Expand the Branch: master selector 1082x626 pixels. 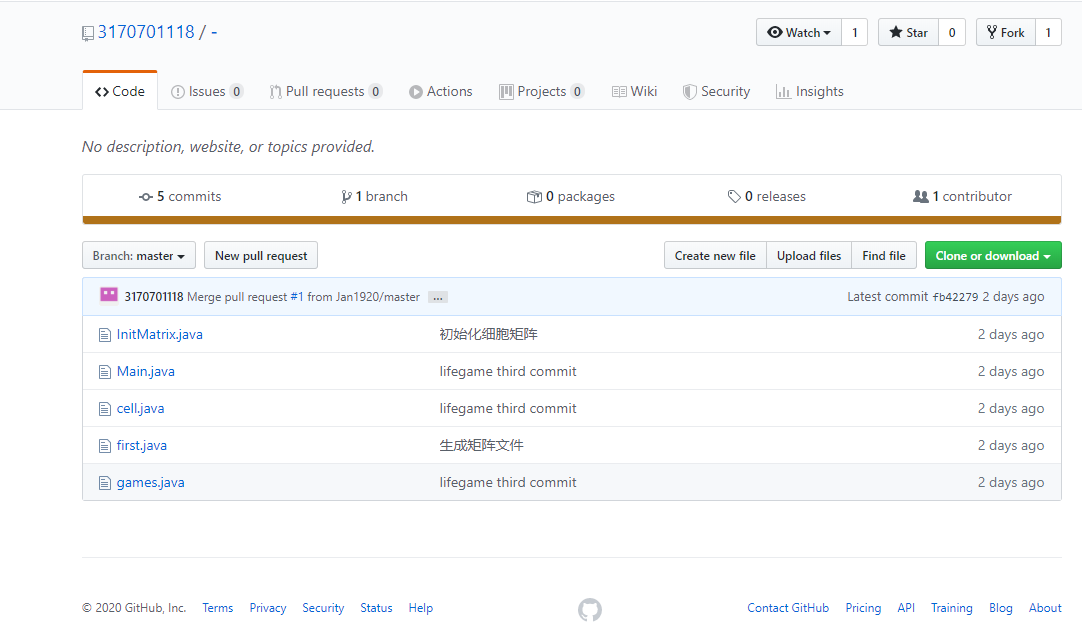click(138, 256)
